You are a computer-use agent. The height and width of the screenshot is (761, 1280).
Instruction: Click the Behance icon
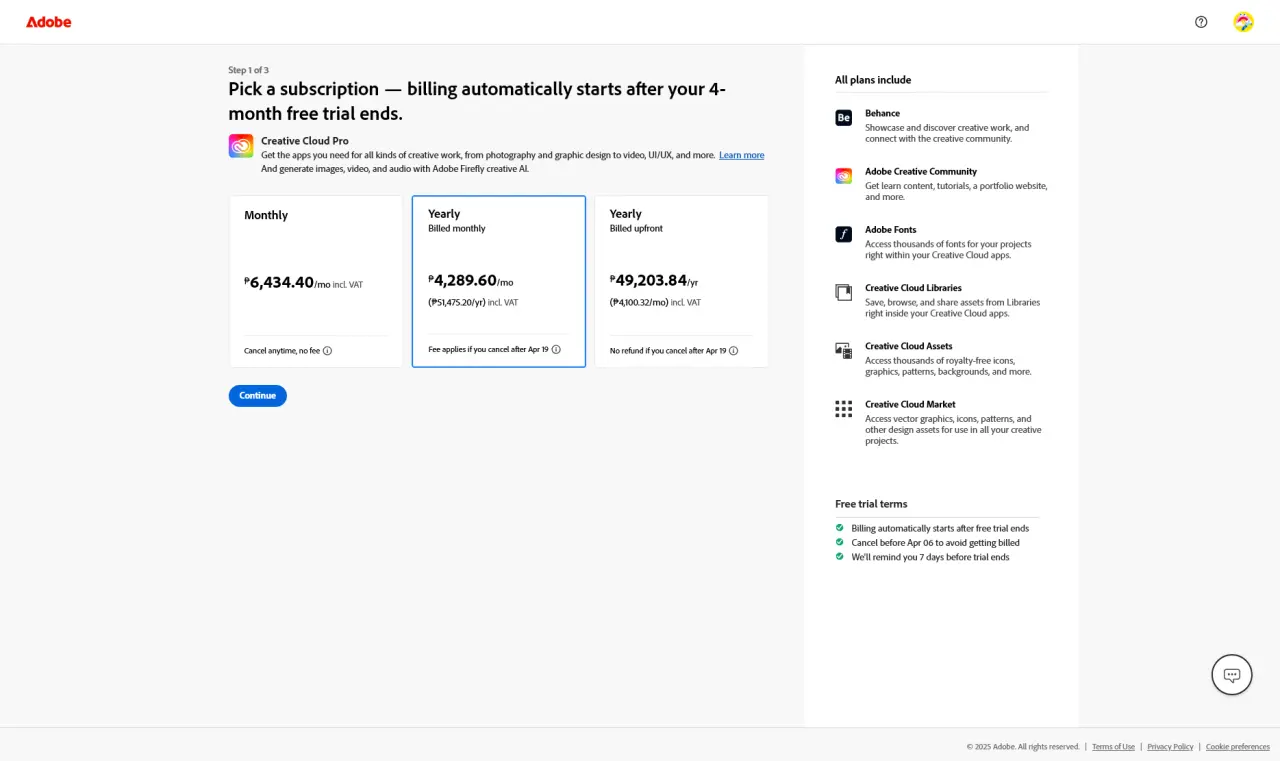[844, 118]
